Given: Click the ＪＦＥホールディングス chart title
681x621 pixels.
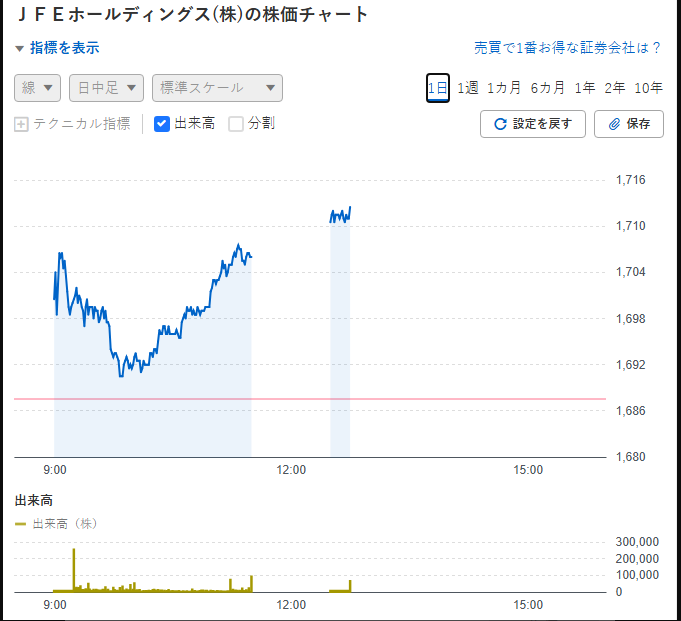Looking at the screenshot, I should (193, 15).
